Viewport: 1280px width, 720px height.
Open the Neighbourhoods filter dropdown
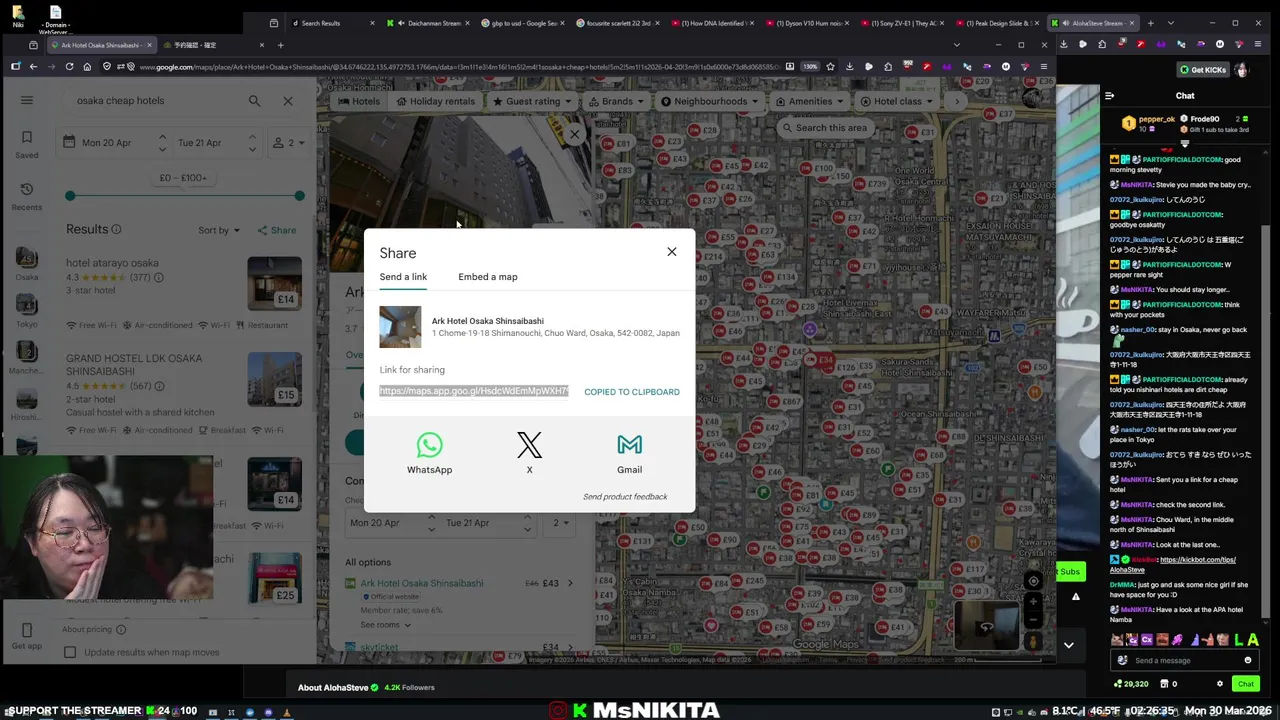tap(709, 101)
